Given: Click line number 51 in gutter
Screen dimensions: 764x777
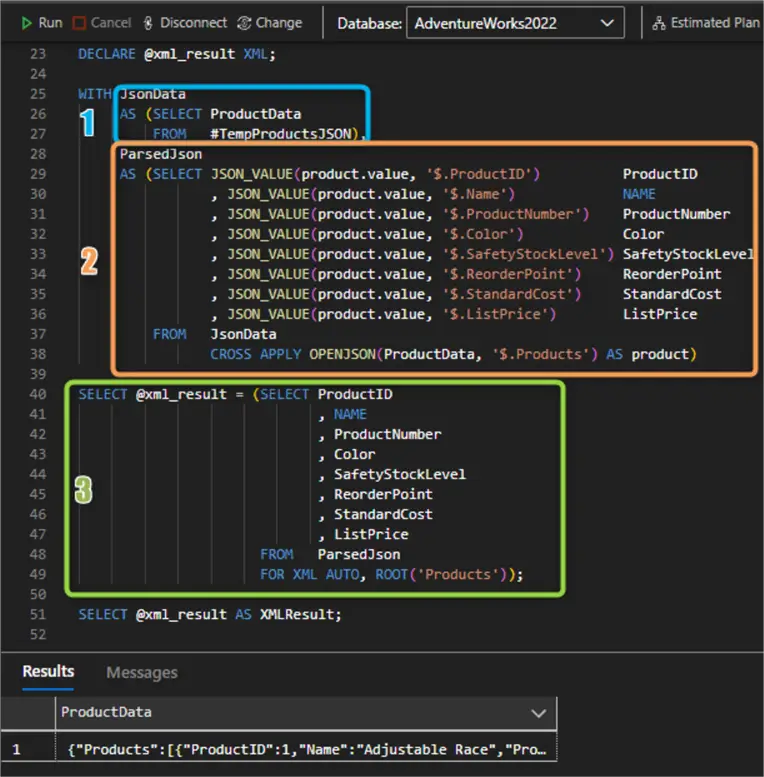Looking at the screenshot, I should pos(38,614).
